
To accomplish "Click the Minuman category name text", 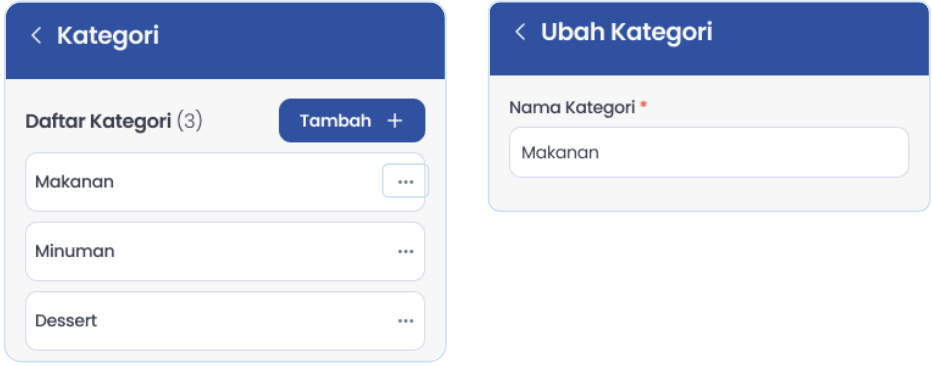I will pyautogui.click(x=75, y=251).
